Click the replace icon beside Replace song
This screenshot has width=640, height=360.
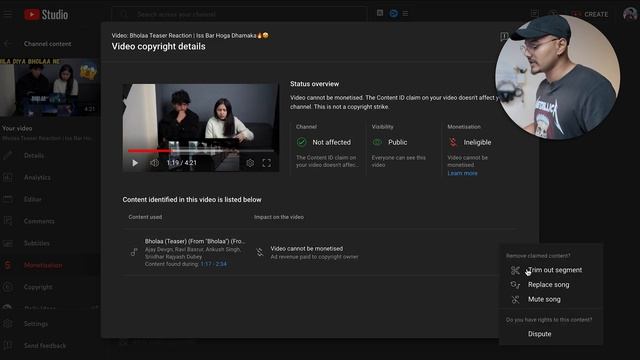point(515,285)
